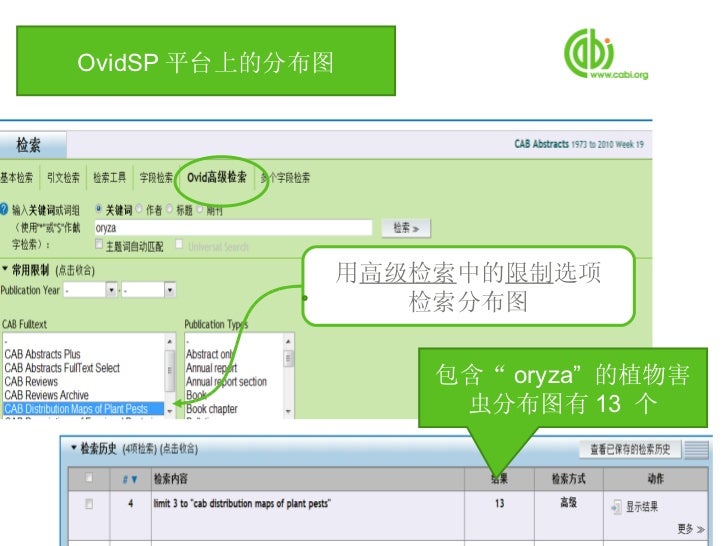Click the 更多 link in row 4
728x546 pixels.
[690, 529]
